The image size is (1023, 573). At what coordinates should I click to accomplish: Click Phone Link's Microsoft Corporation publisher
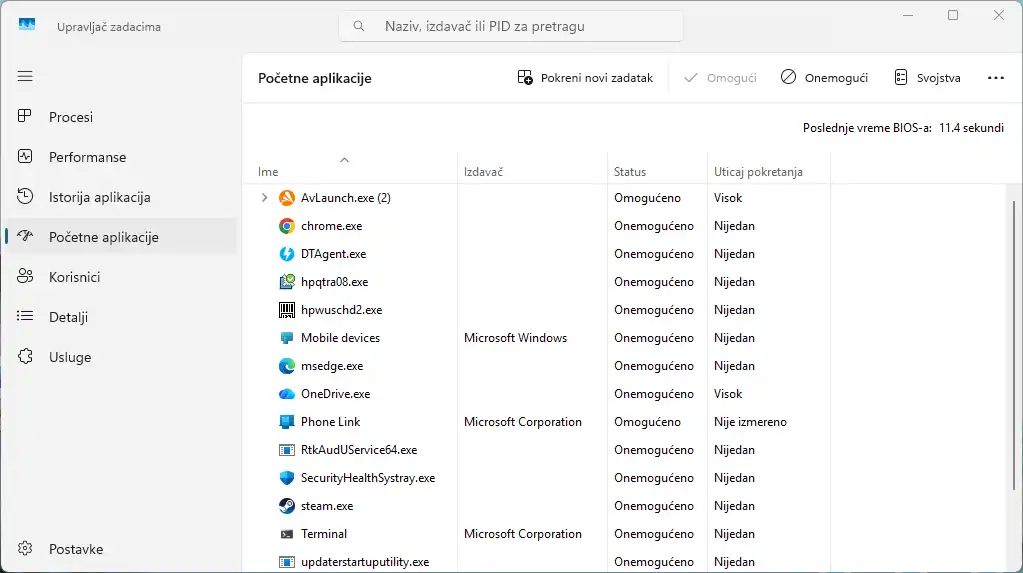523,422
